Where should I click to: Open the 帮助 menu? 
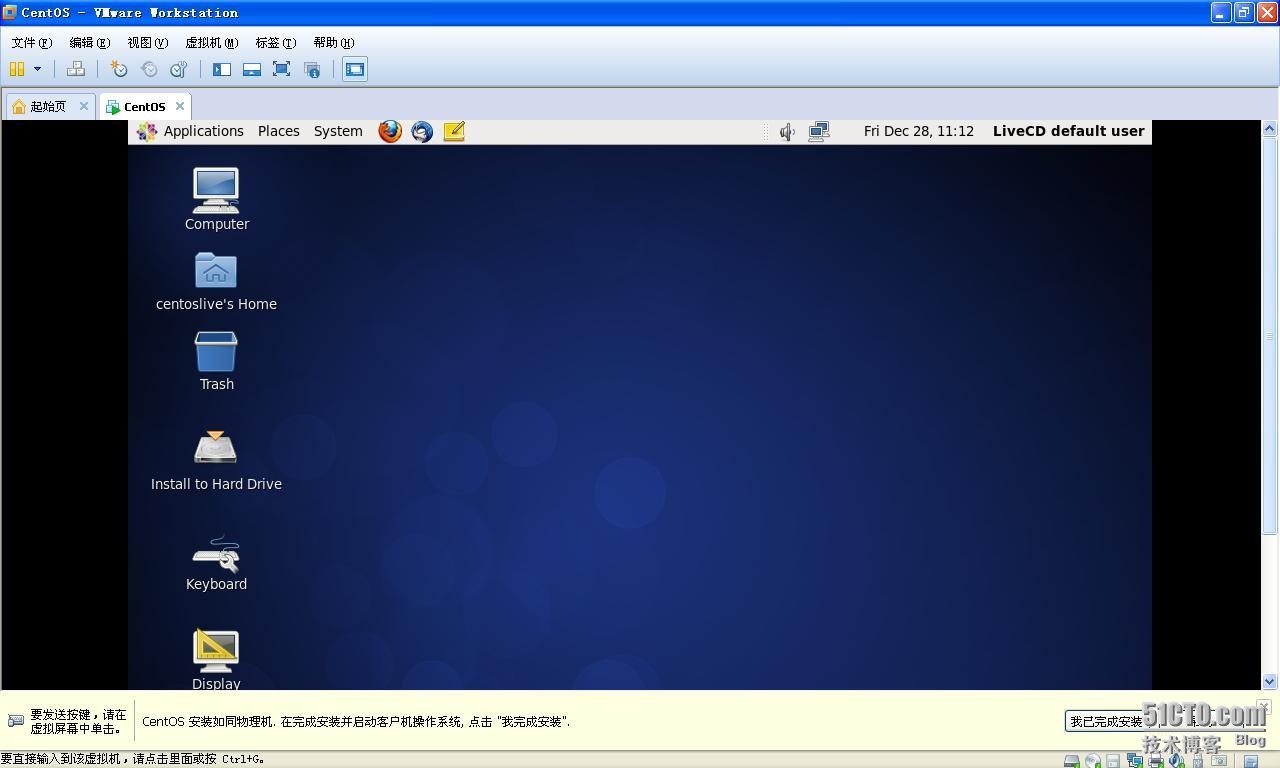pyautogui.click(x=333, y=43)
